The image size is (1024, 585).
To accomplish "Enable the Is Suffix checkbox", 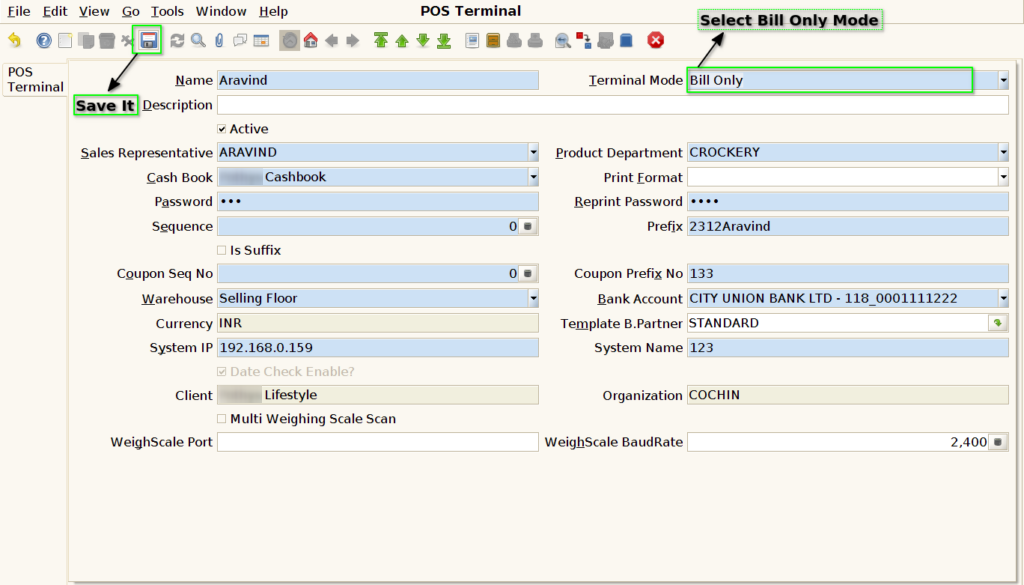I will [222, 250].
